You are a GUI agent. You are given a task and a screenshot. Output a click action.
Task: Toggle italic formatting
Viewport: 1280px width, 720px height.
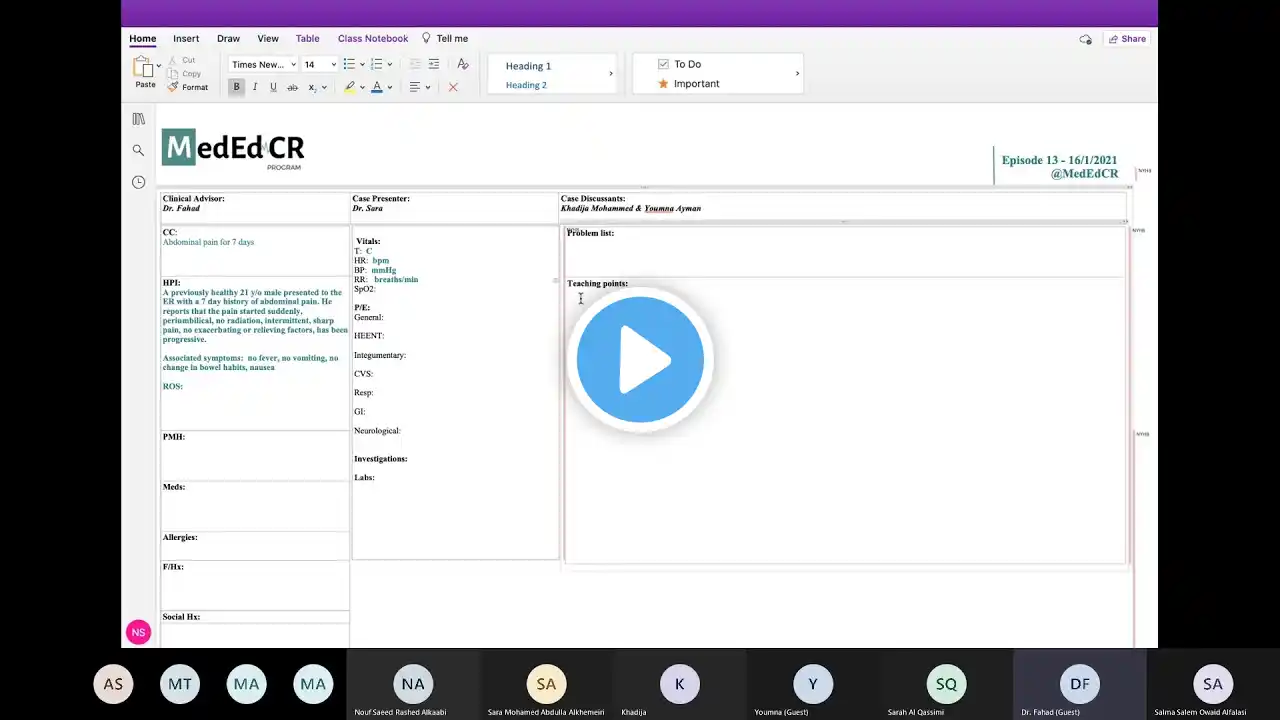pos(255,87)
